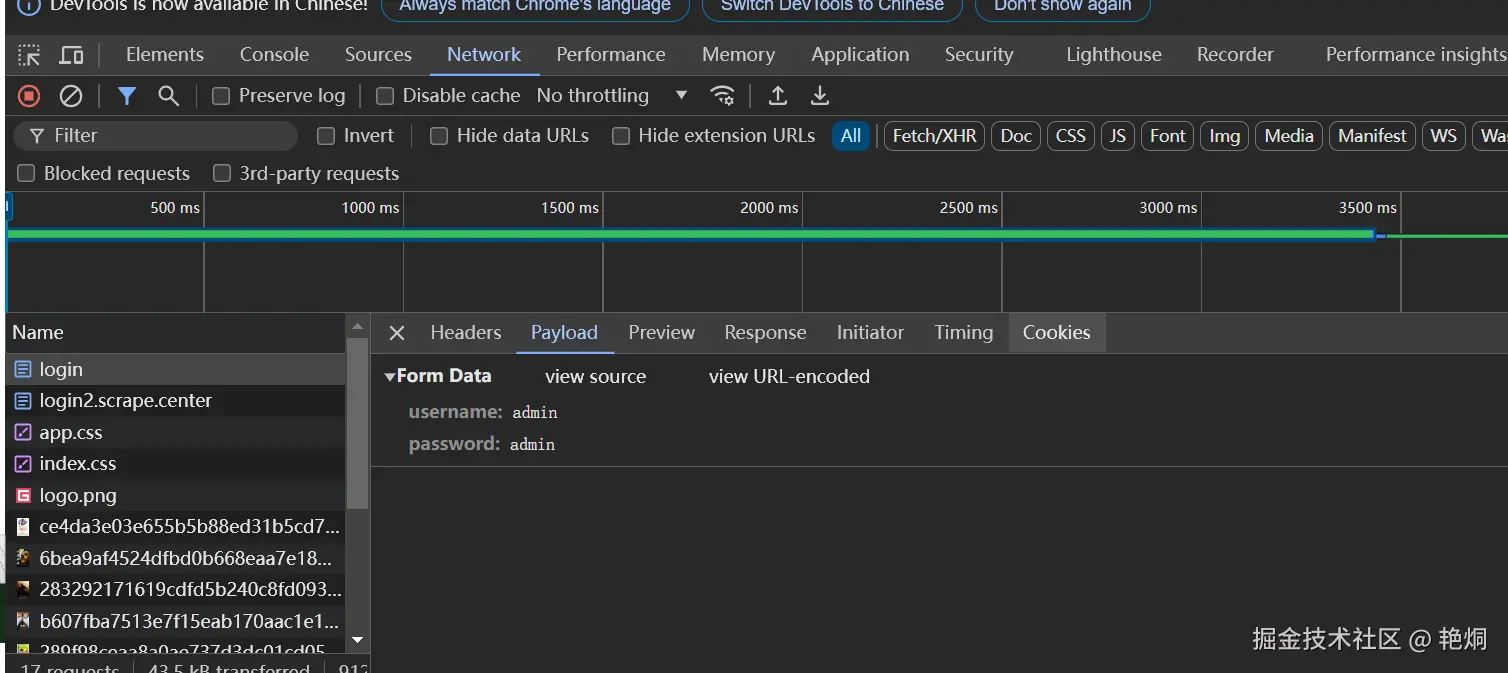Enable Preserve log checkbox
This screenshot has width=1508, height=673.
tap(221, 96)
